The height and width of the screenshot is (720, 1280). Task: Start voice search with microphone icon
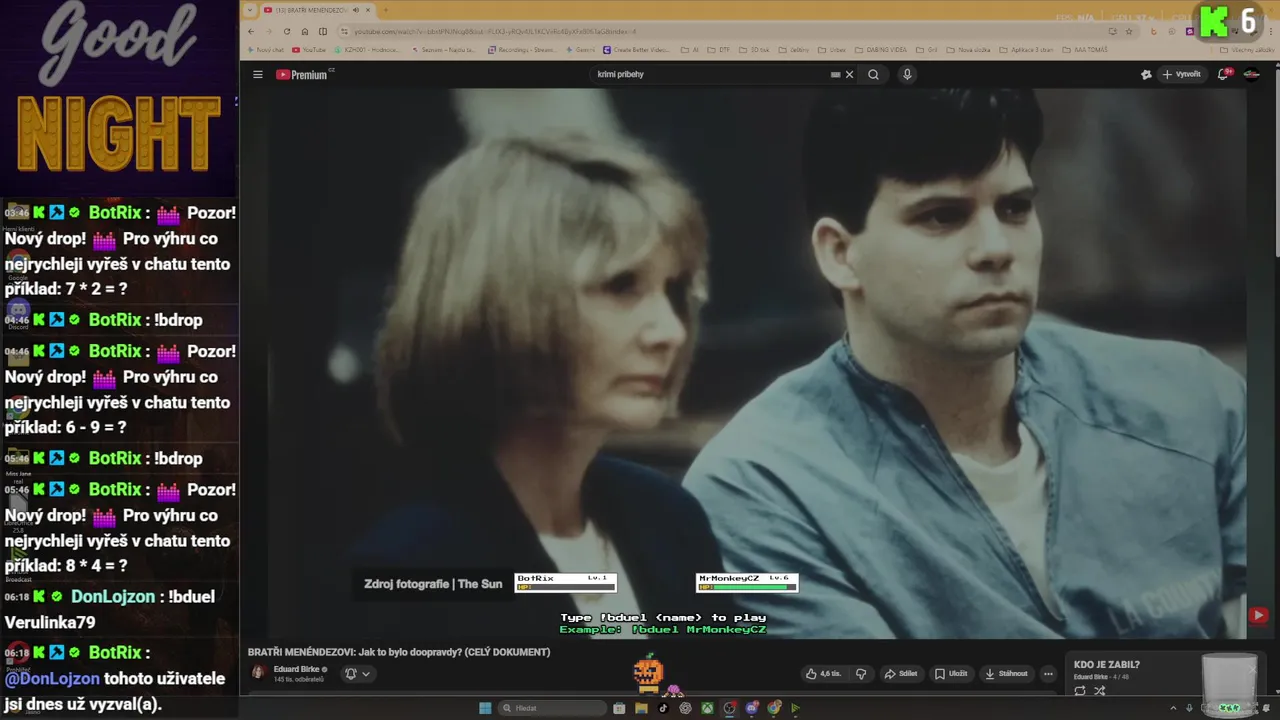907,74
